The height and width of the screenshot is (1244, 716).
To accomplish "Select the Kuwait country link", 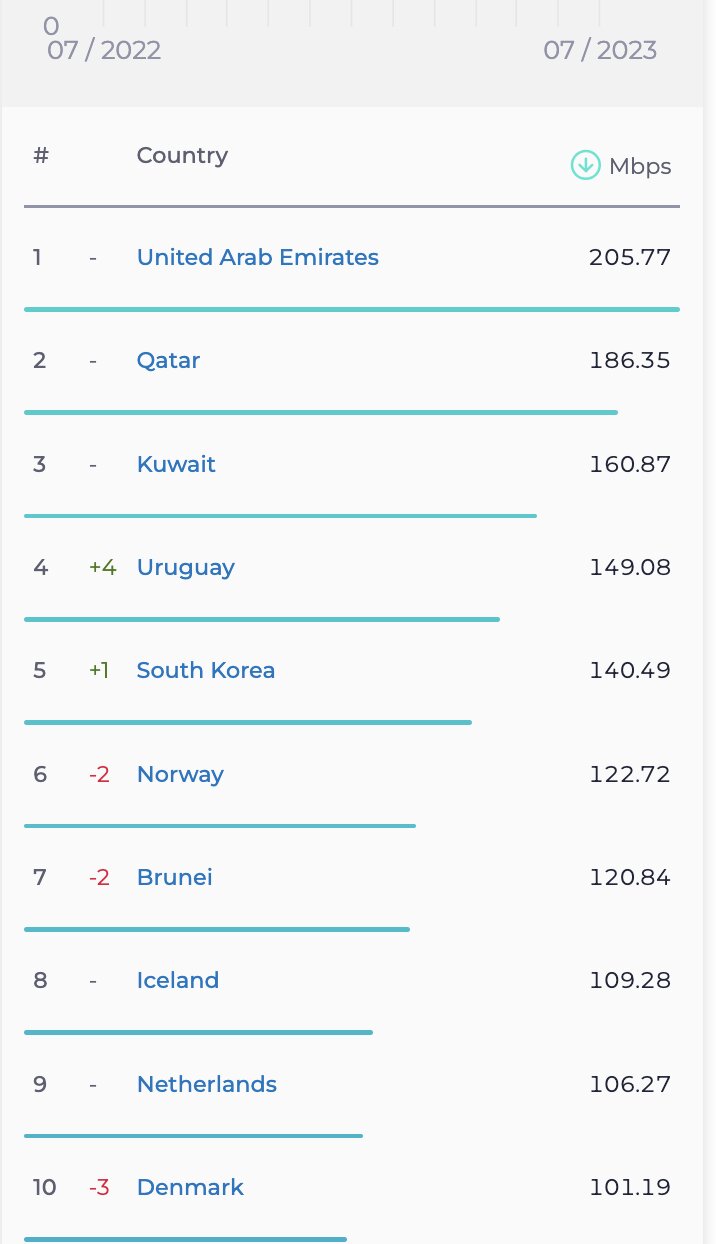I will [x=176, y=465].
